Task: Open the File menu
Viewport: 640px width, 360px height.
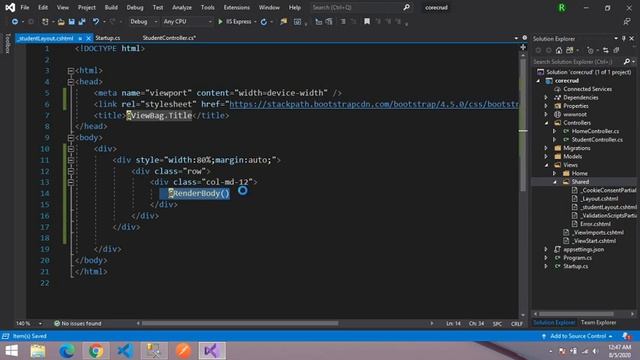Action: (24, 7)
